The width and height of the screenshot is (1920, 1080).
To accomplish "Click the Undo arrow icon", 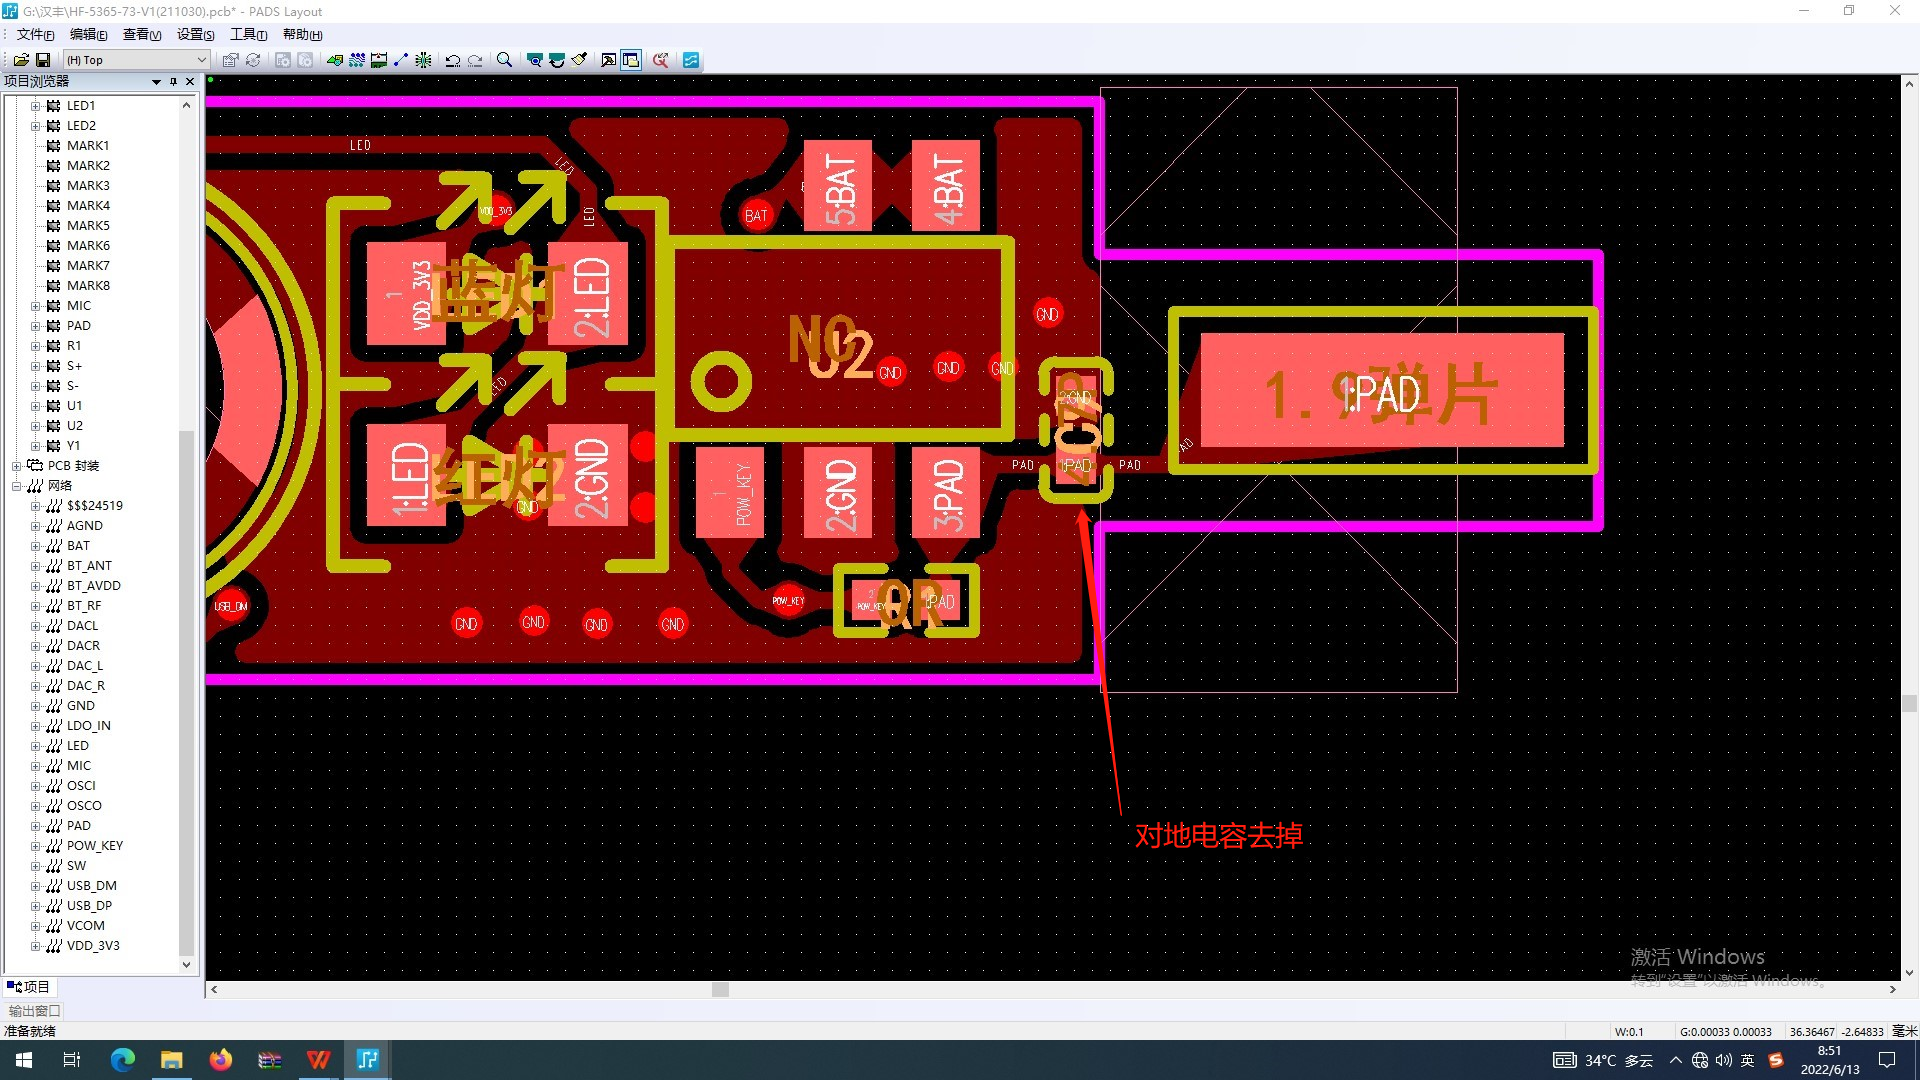I will [x=453, y=60].
